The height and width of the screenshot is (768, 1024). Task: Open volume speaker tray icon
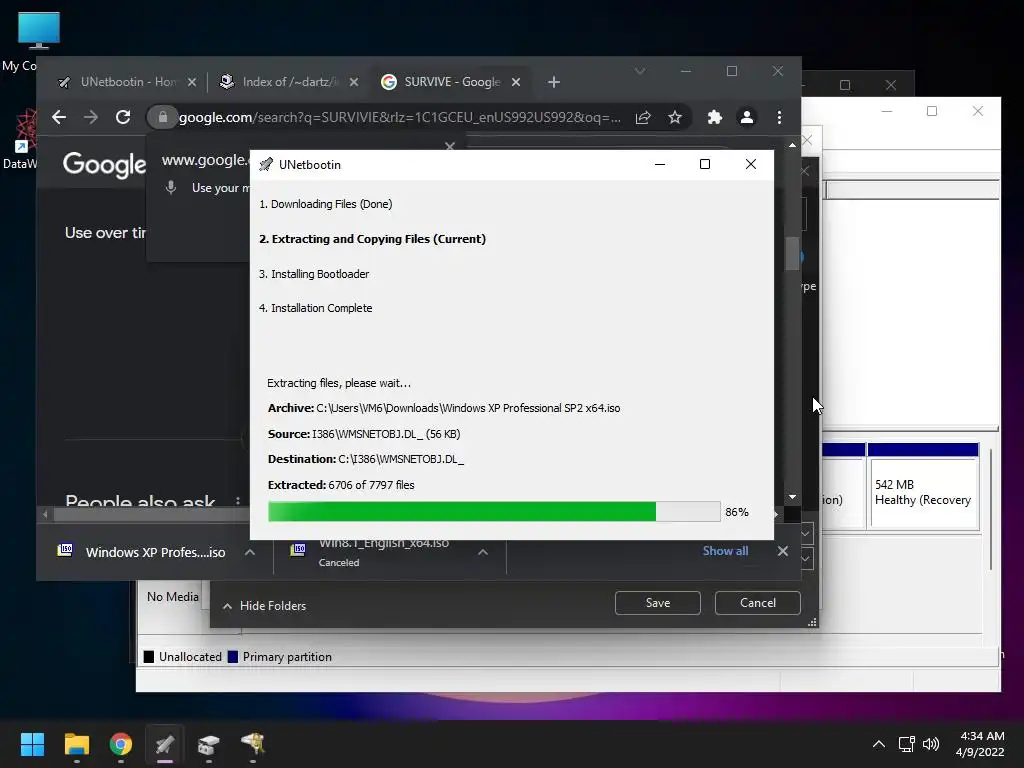[x=931, y=744]
